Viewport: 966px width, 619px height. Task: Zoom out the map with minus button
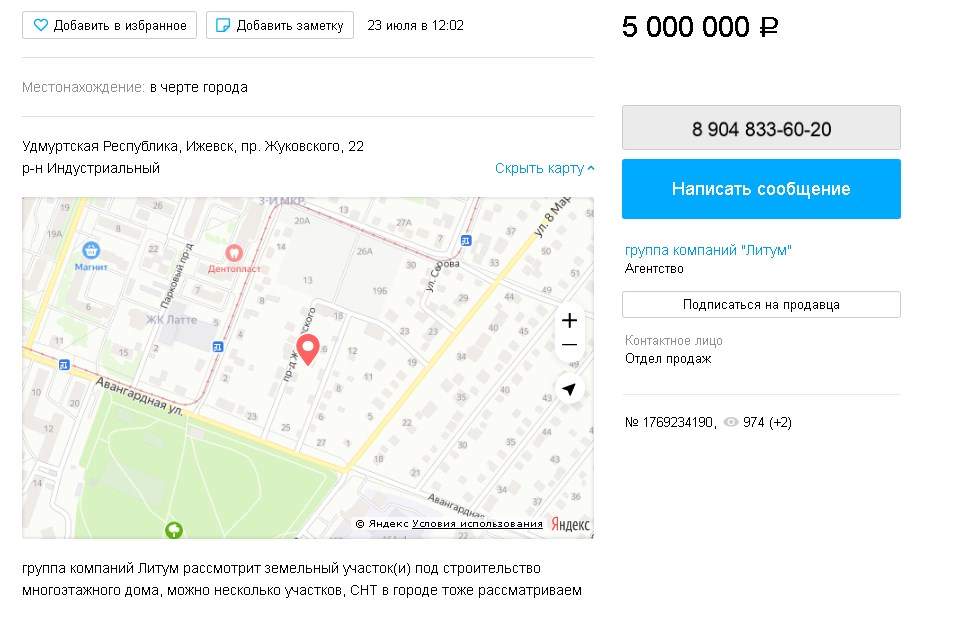569,345
